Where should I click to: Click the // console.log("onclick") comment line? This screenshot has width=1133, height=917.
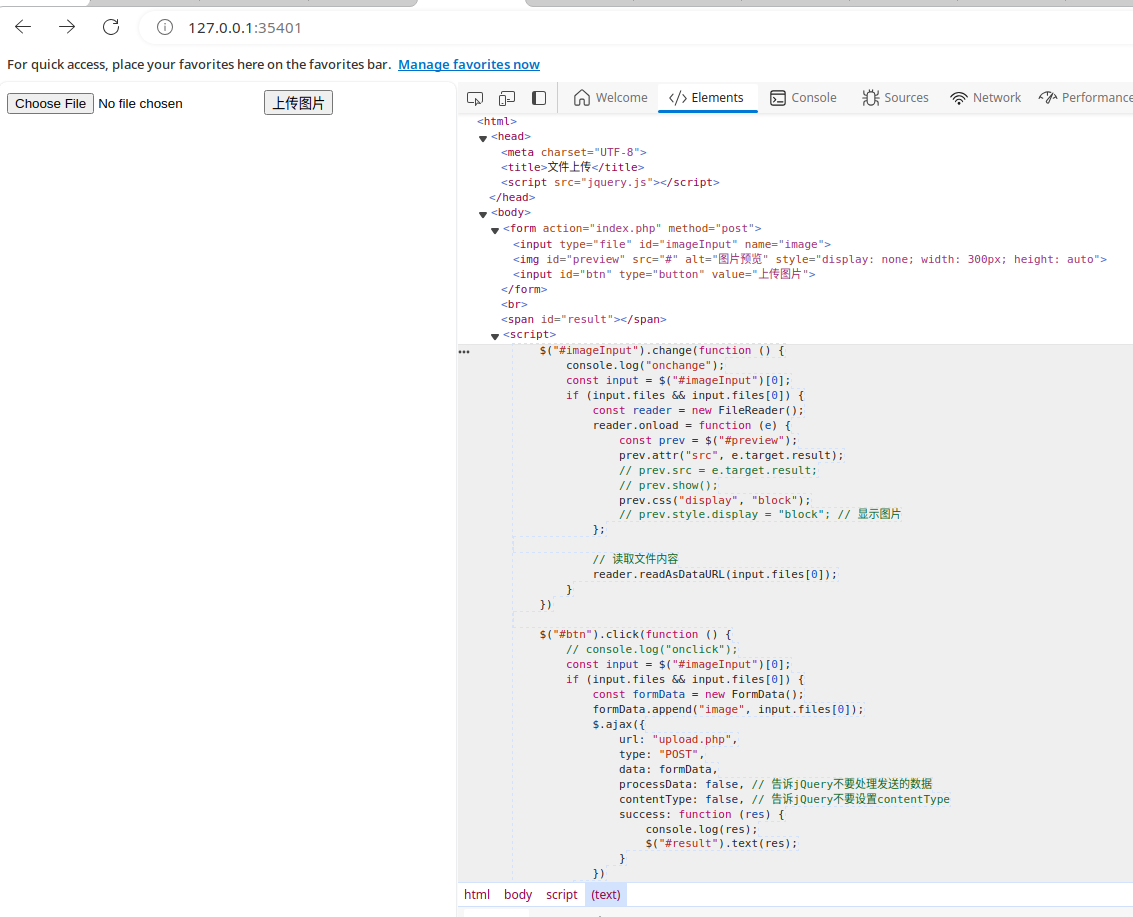652,650
